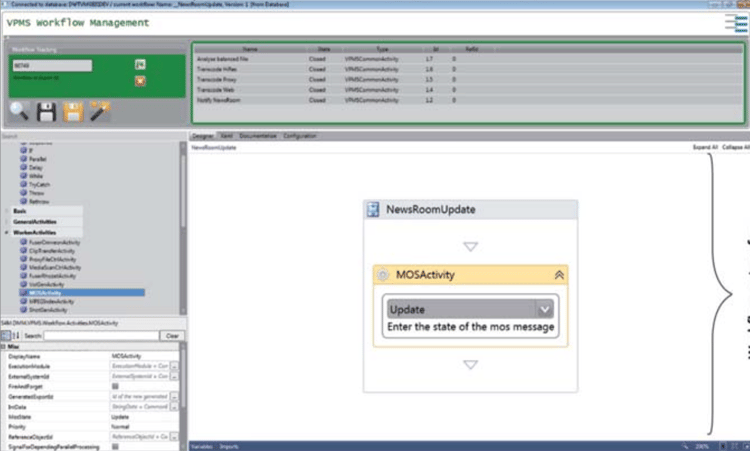Viewport: 750px width, 451px height.
Task: Open the Update state dropdown in MOSActivity
Action: point(545,310)
